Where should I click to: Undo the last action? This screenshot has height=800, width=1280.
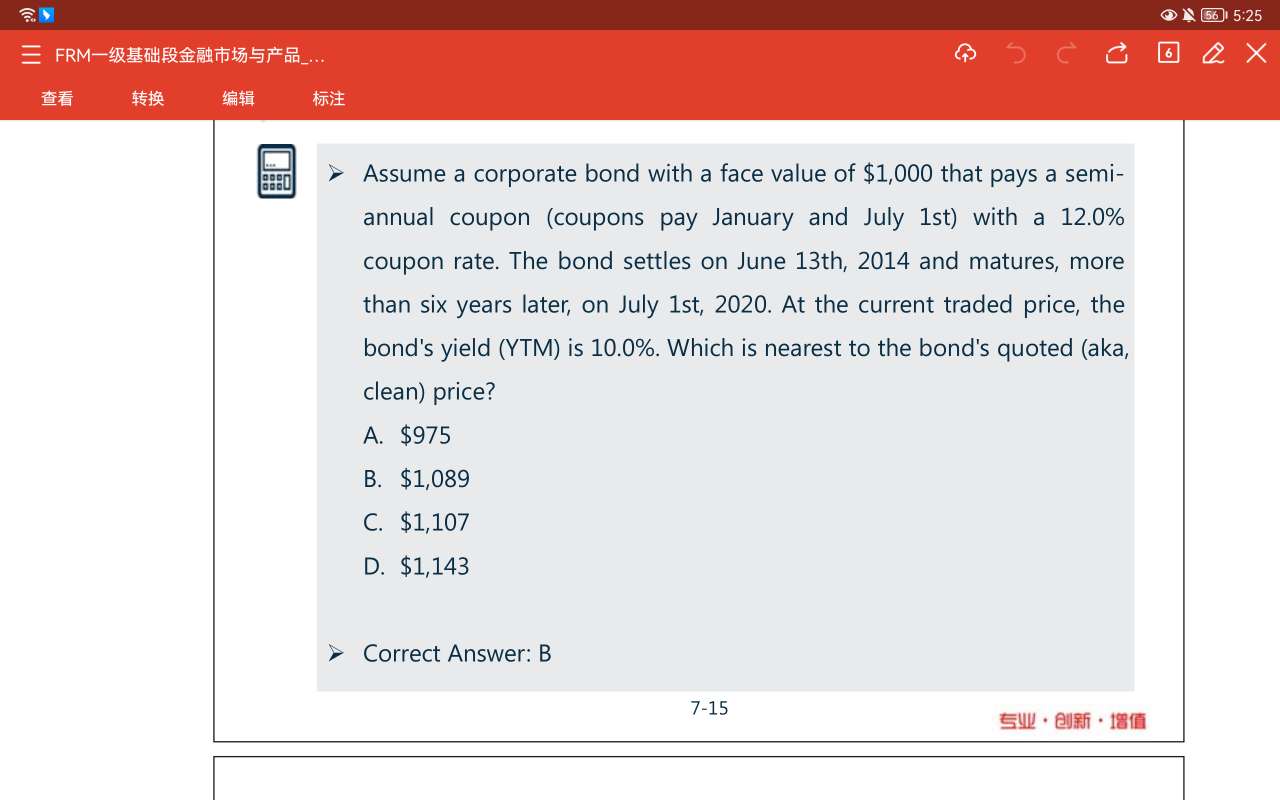(1016, 53)
